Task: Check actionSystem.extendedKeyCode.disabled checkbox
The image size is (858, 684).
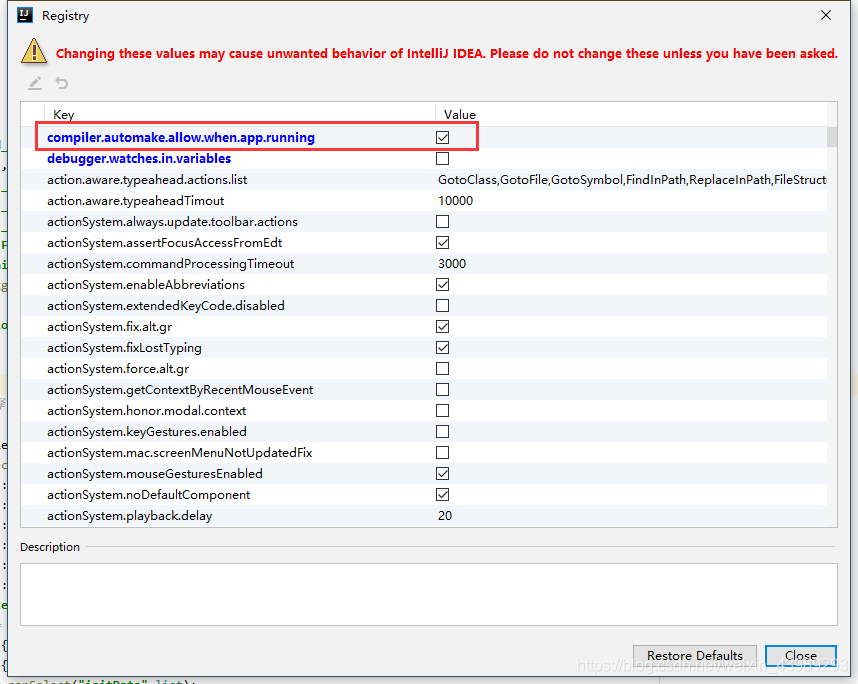Action: point(443,305)
